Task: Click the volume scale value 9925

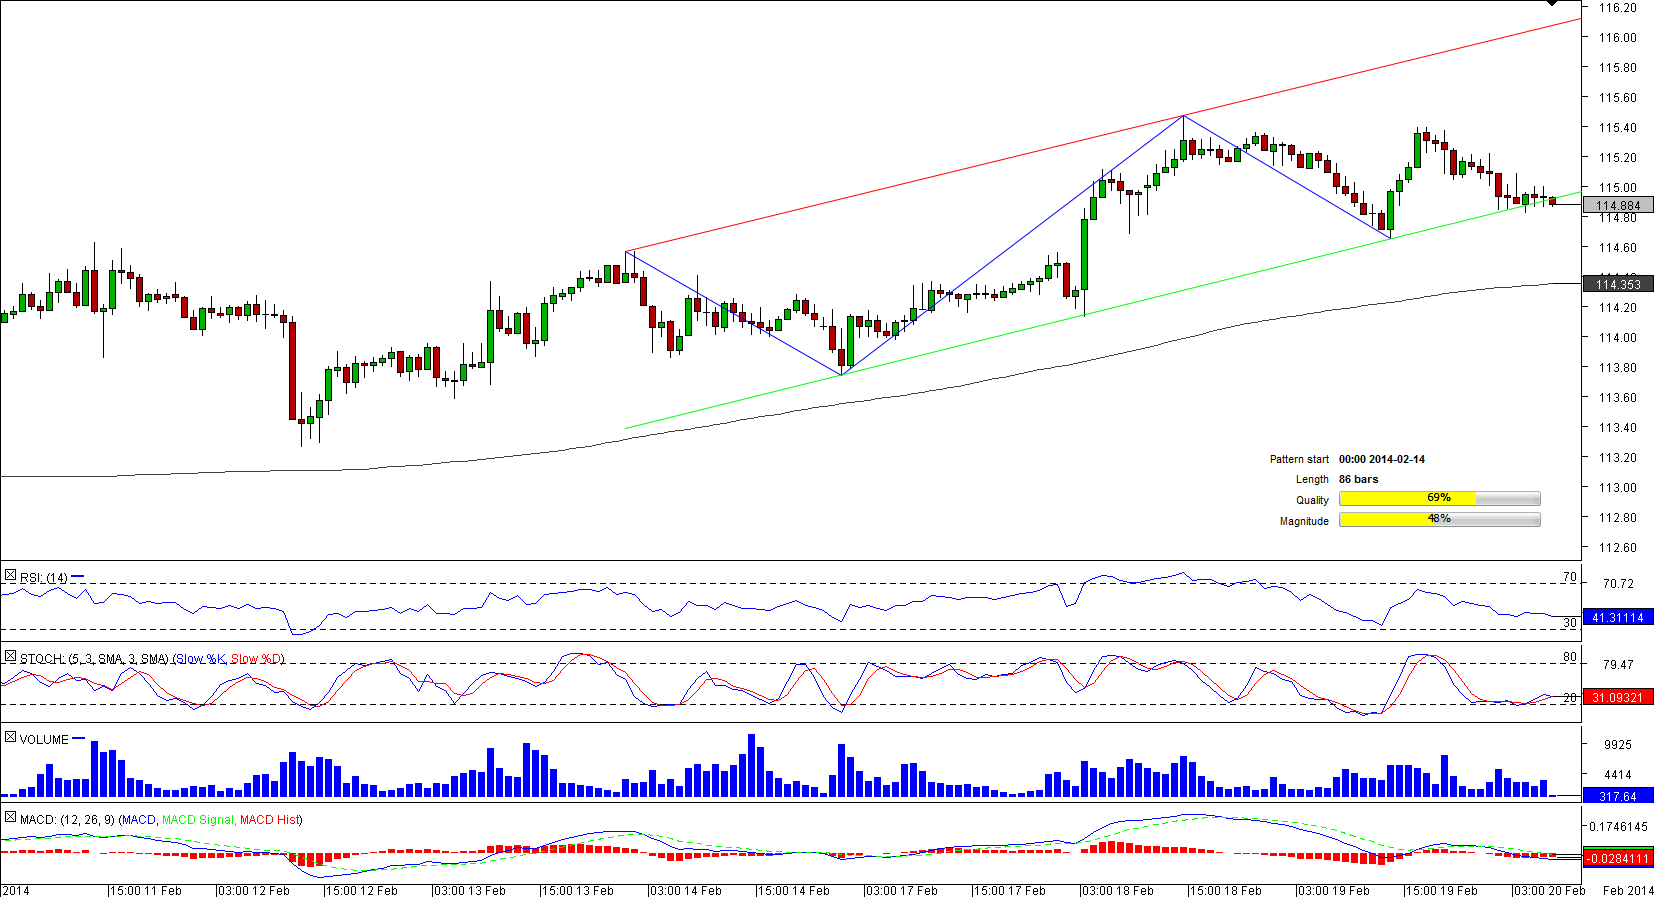Action: [1618, 745]
